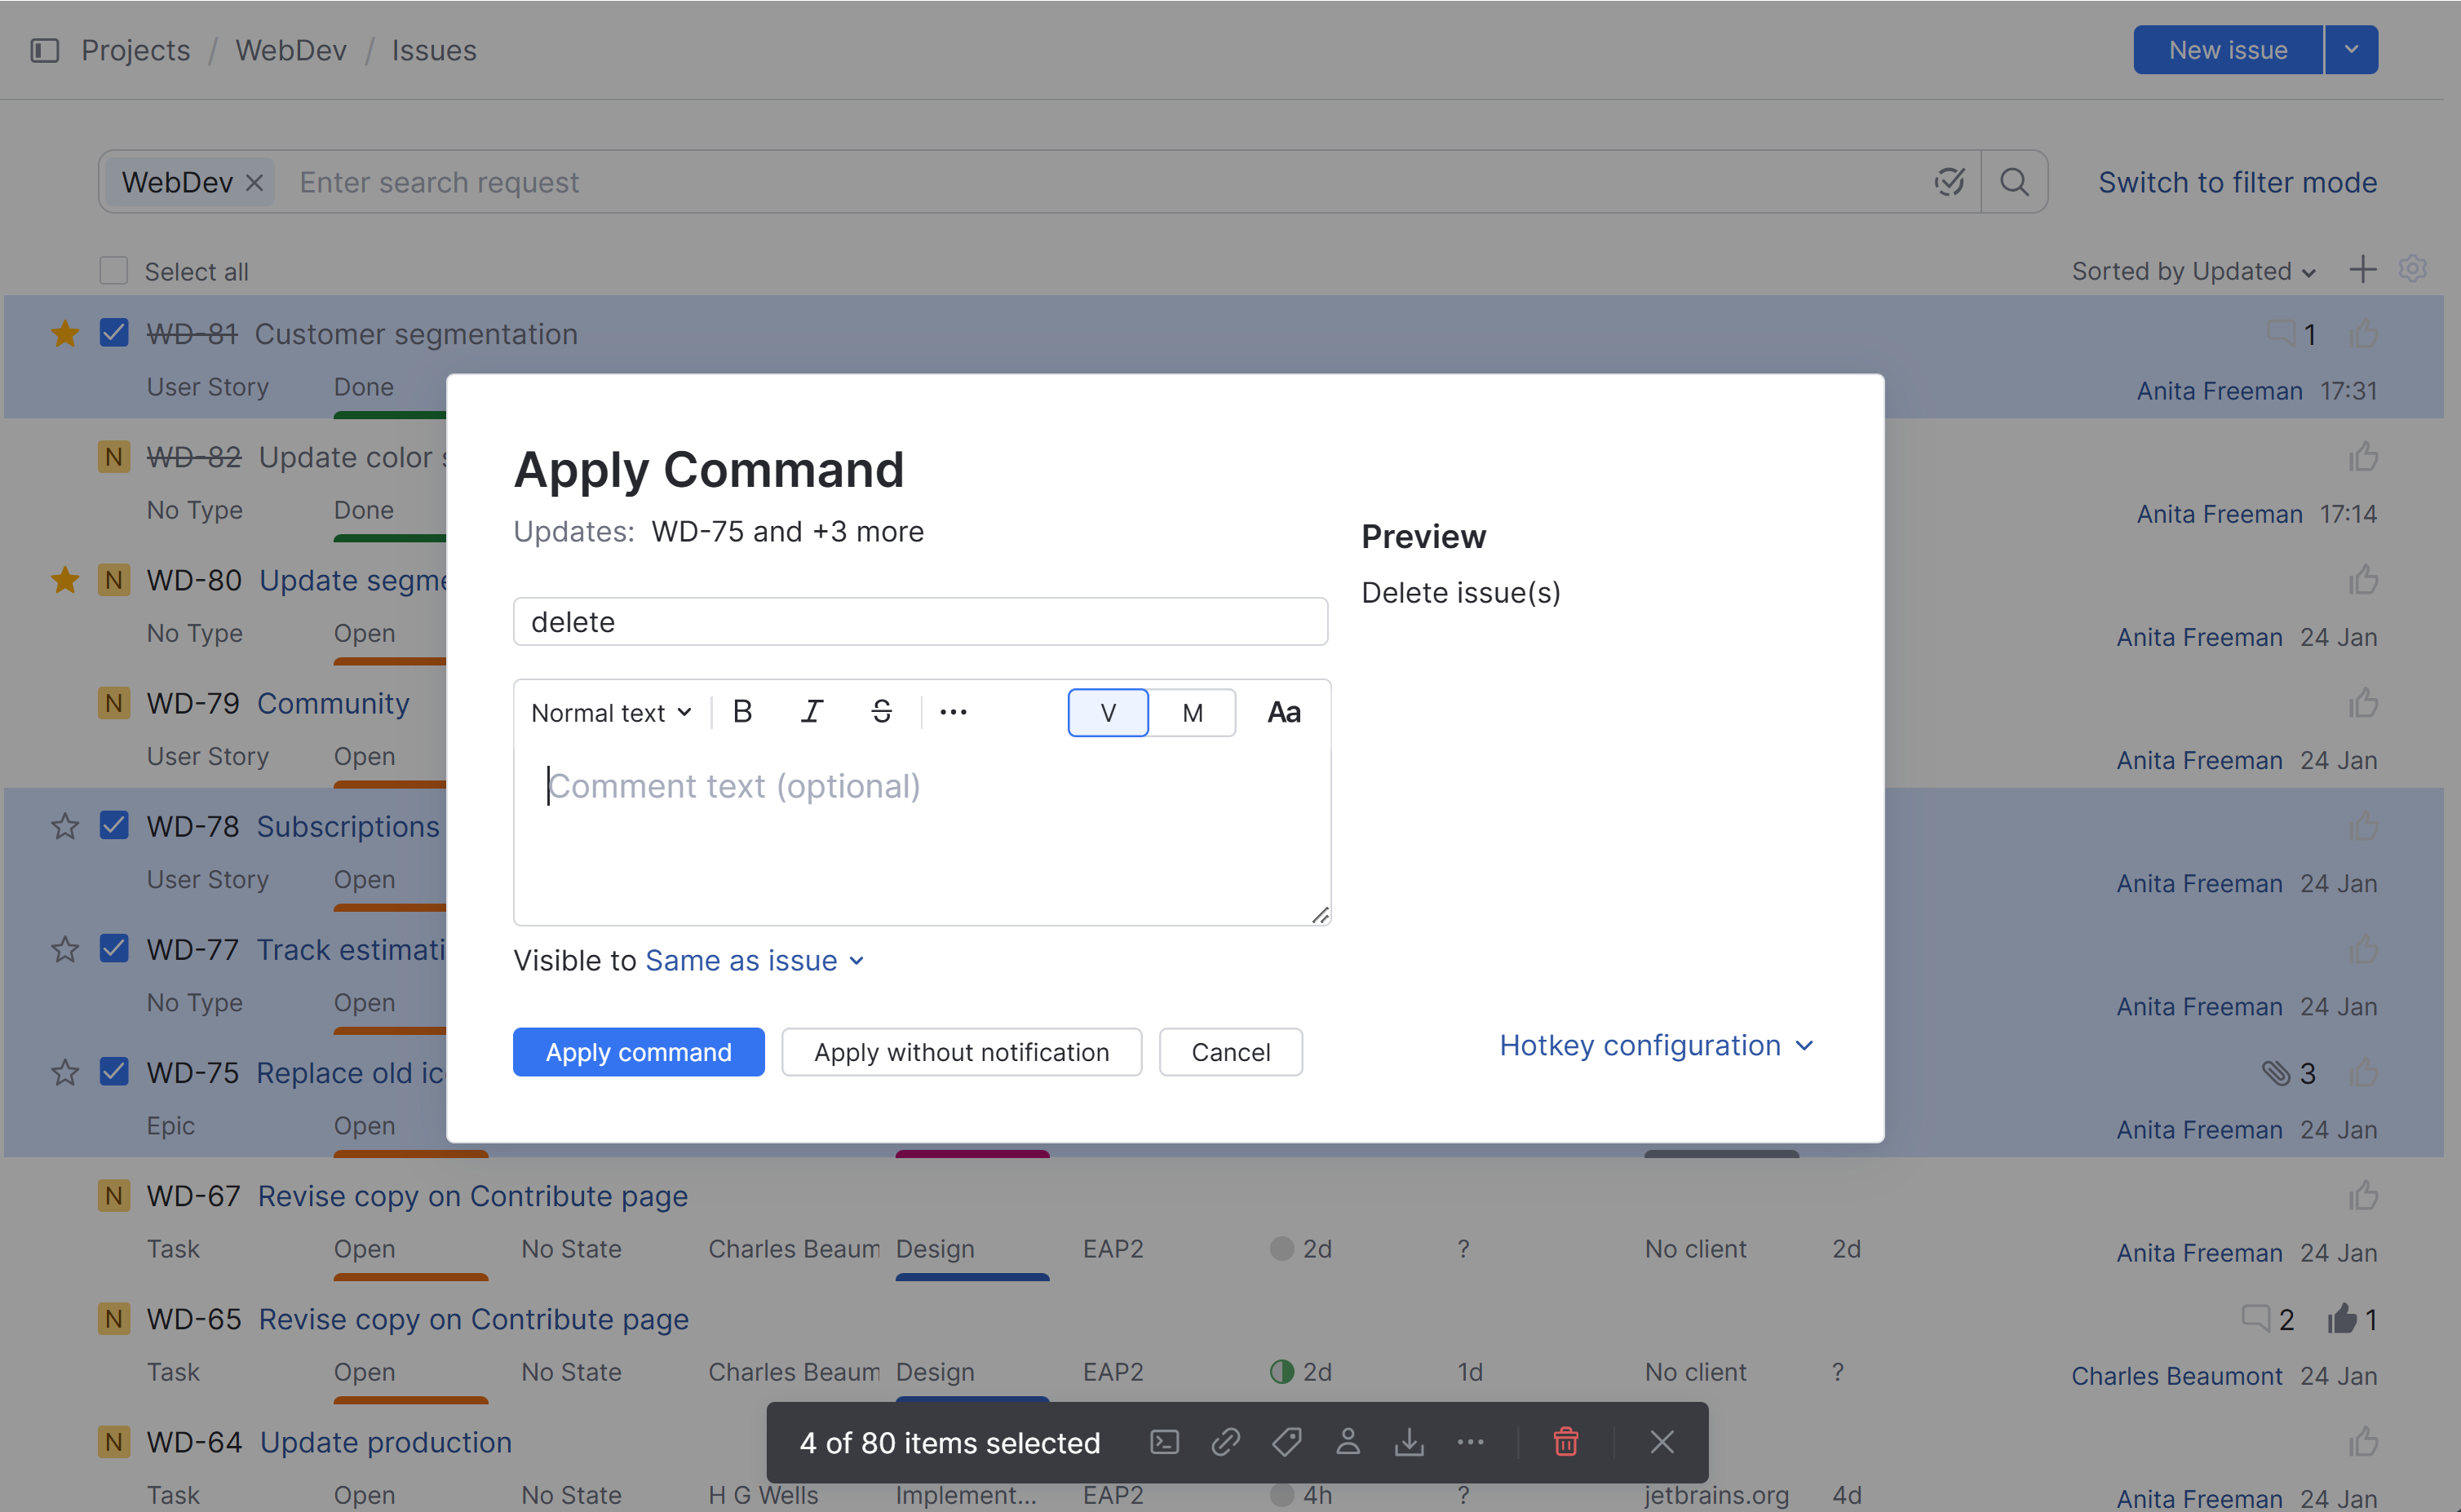Select the Italic formatting icon

(812, 711)
